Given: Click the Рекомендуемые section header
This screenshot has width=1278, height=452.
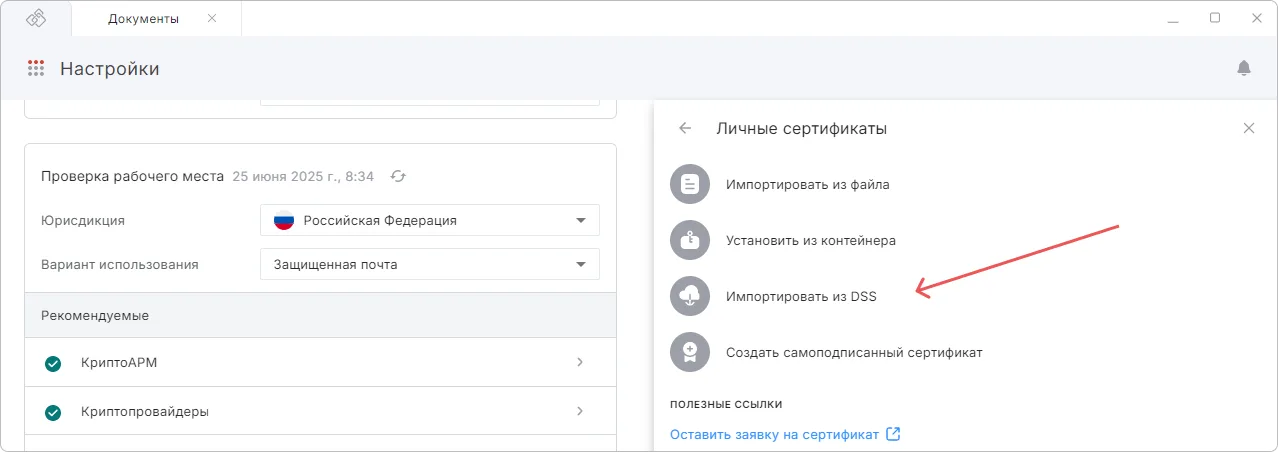Looking at the screenshot, I should pos(320,315).
